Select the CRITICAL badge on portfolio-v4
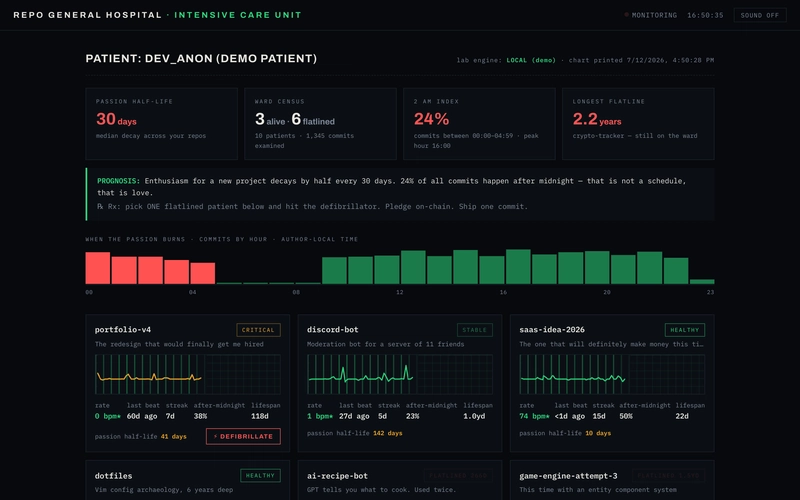800x500 pixels. point(258,330)
